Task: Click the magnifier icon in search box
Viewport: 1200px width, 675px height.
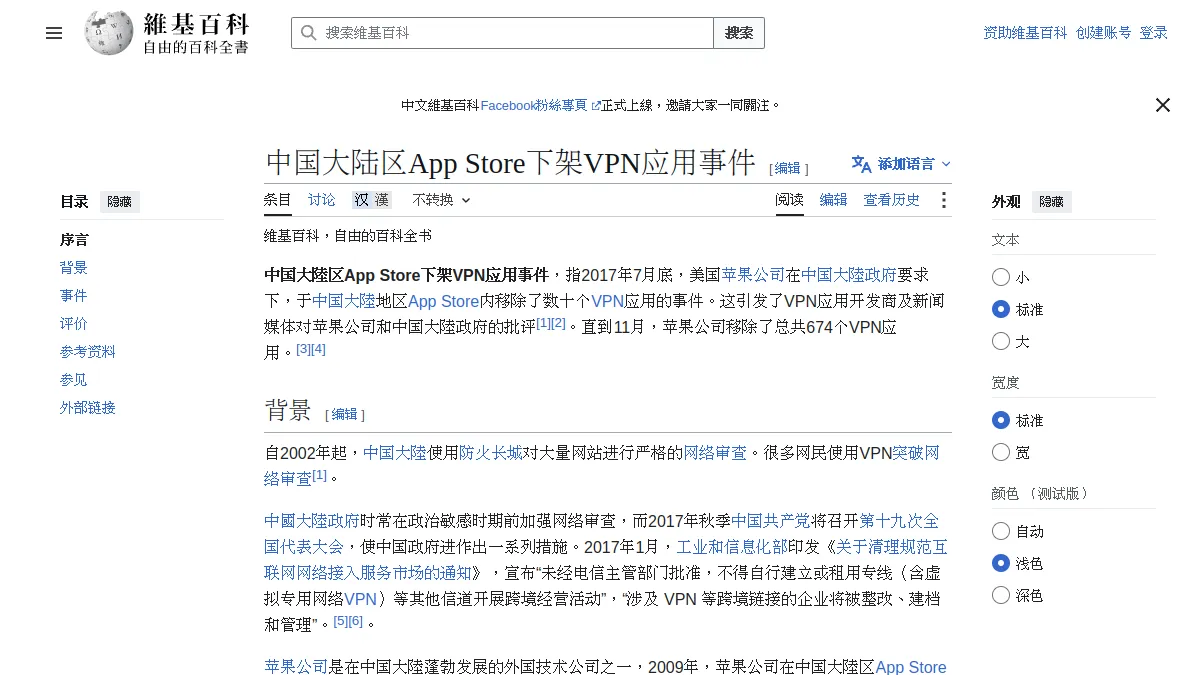Action: (308, 33)
